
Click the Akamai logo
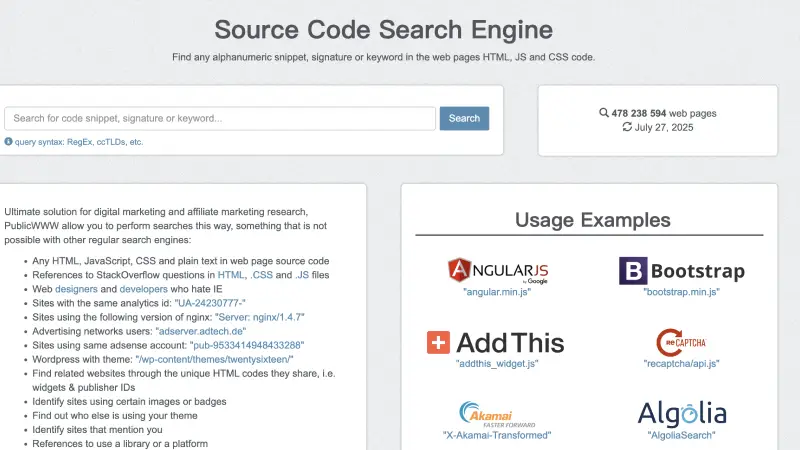[497, 414]
